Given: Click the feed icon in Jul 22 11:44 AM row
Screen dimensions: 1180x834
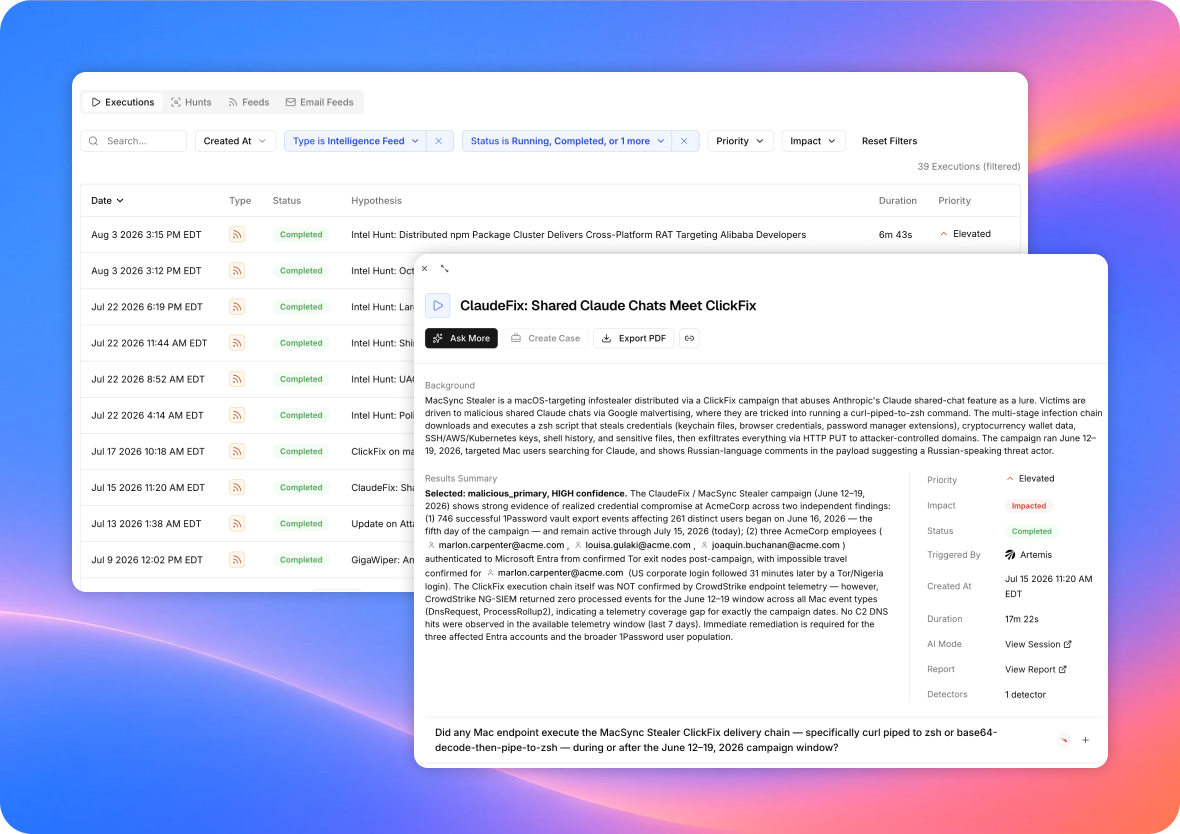Looking at the screenshot, I should pyautogui.click(x=237, y=343).
